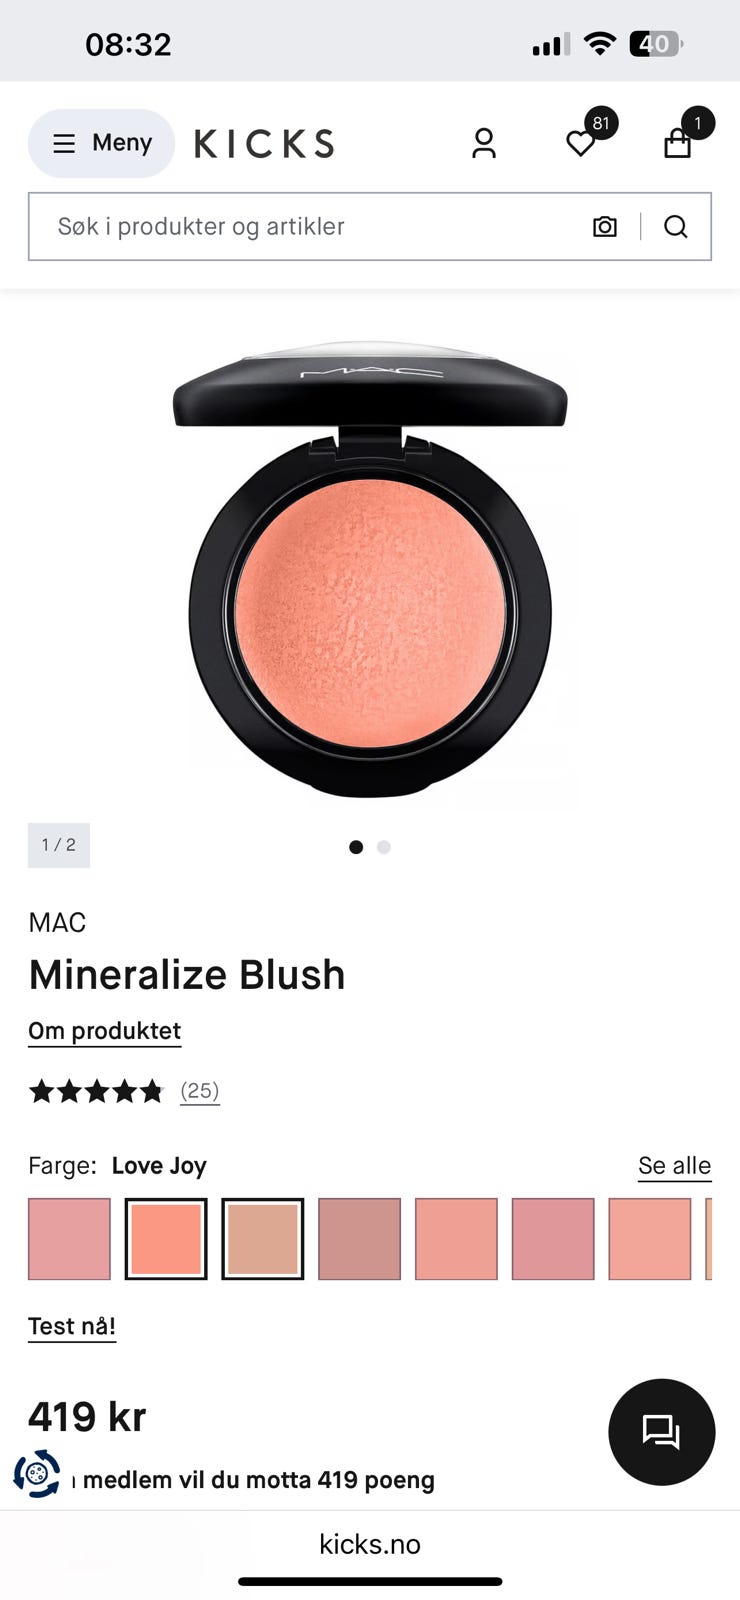Tap the kicks.no address bar
This screenshot has width=740, height=1600.
370,1544
